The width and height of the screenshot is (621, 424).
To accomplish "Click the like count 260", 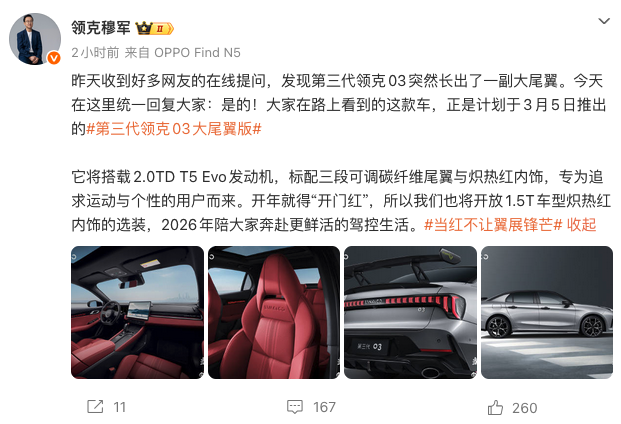I will tap(525, 408).
